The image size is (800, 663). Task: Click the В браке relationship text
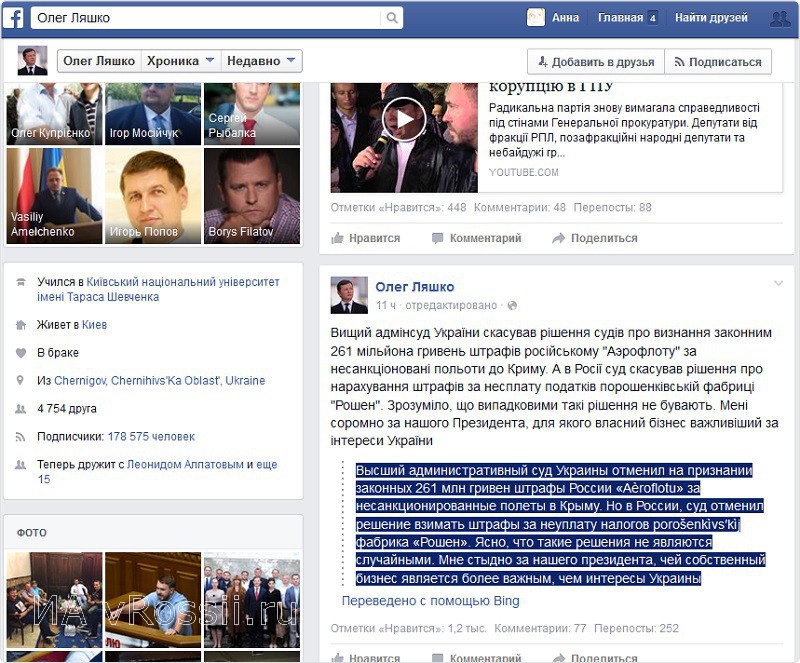click(x=58, y=353)
